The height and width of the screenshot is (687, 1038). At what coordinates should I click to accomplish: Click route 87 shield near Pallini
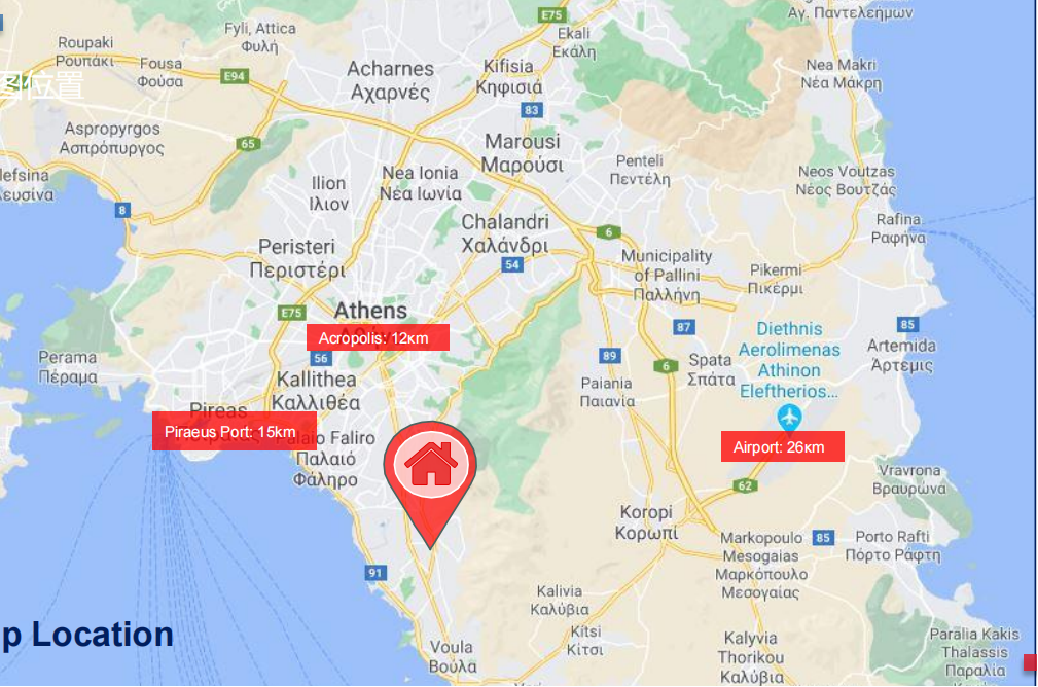click(x=683, y=326)
